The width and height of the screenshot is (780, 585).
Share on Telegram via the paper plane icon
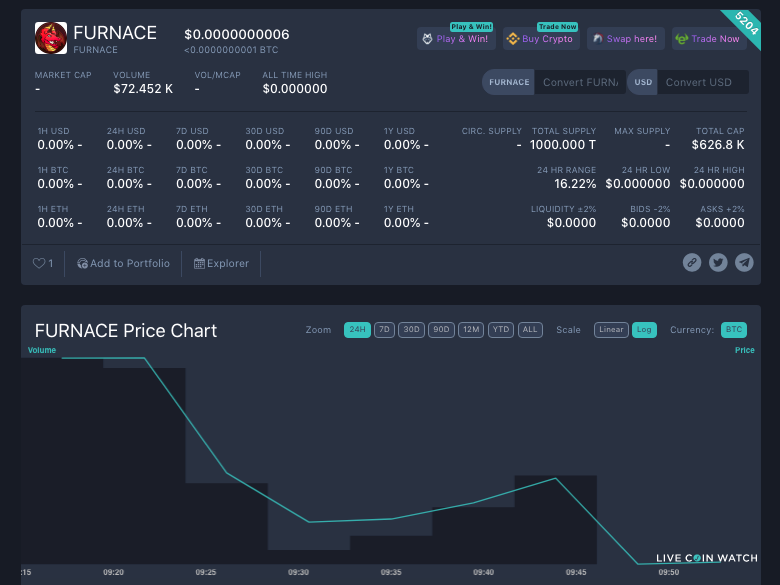[745, 262]
